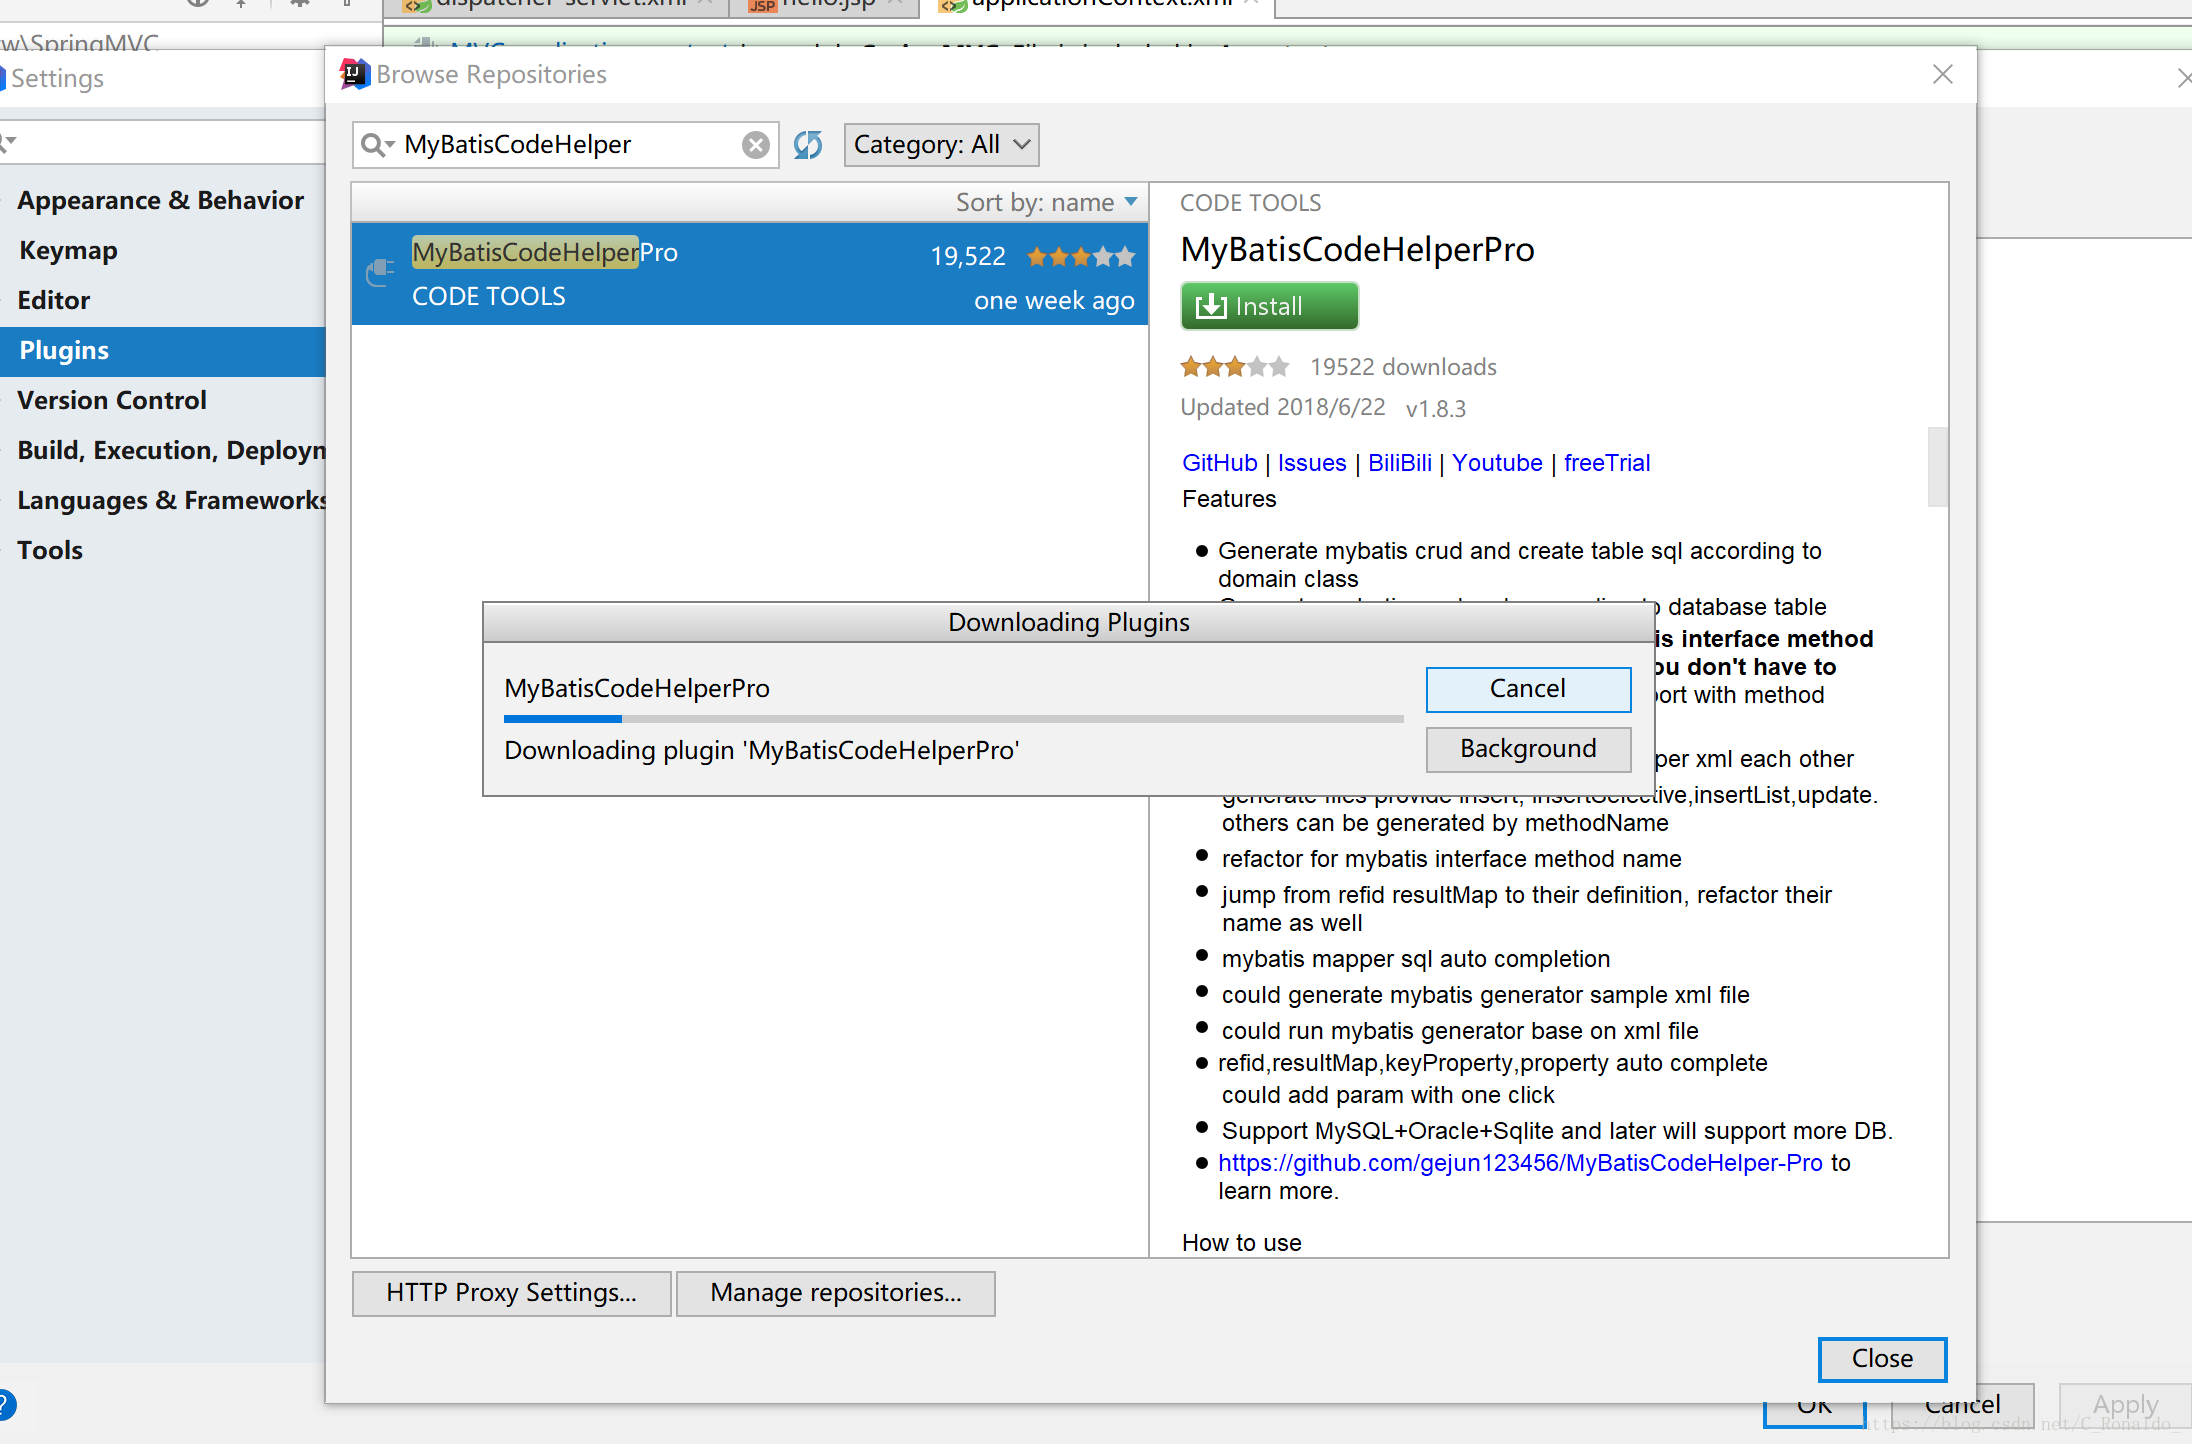The height and width of the screenshot is (1444, 2192).
Task: Select Appearance & Behavior in Settings
Action: 162,200
